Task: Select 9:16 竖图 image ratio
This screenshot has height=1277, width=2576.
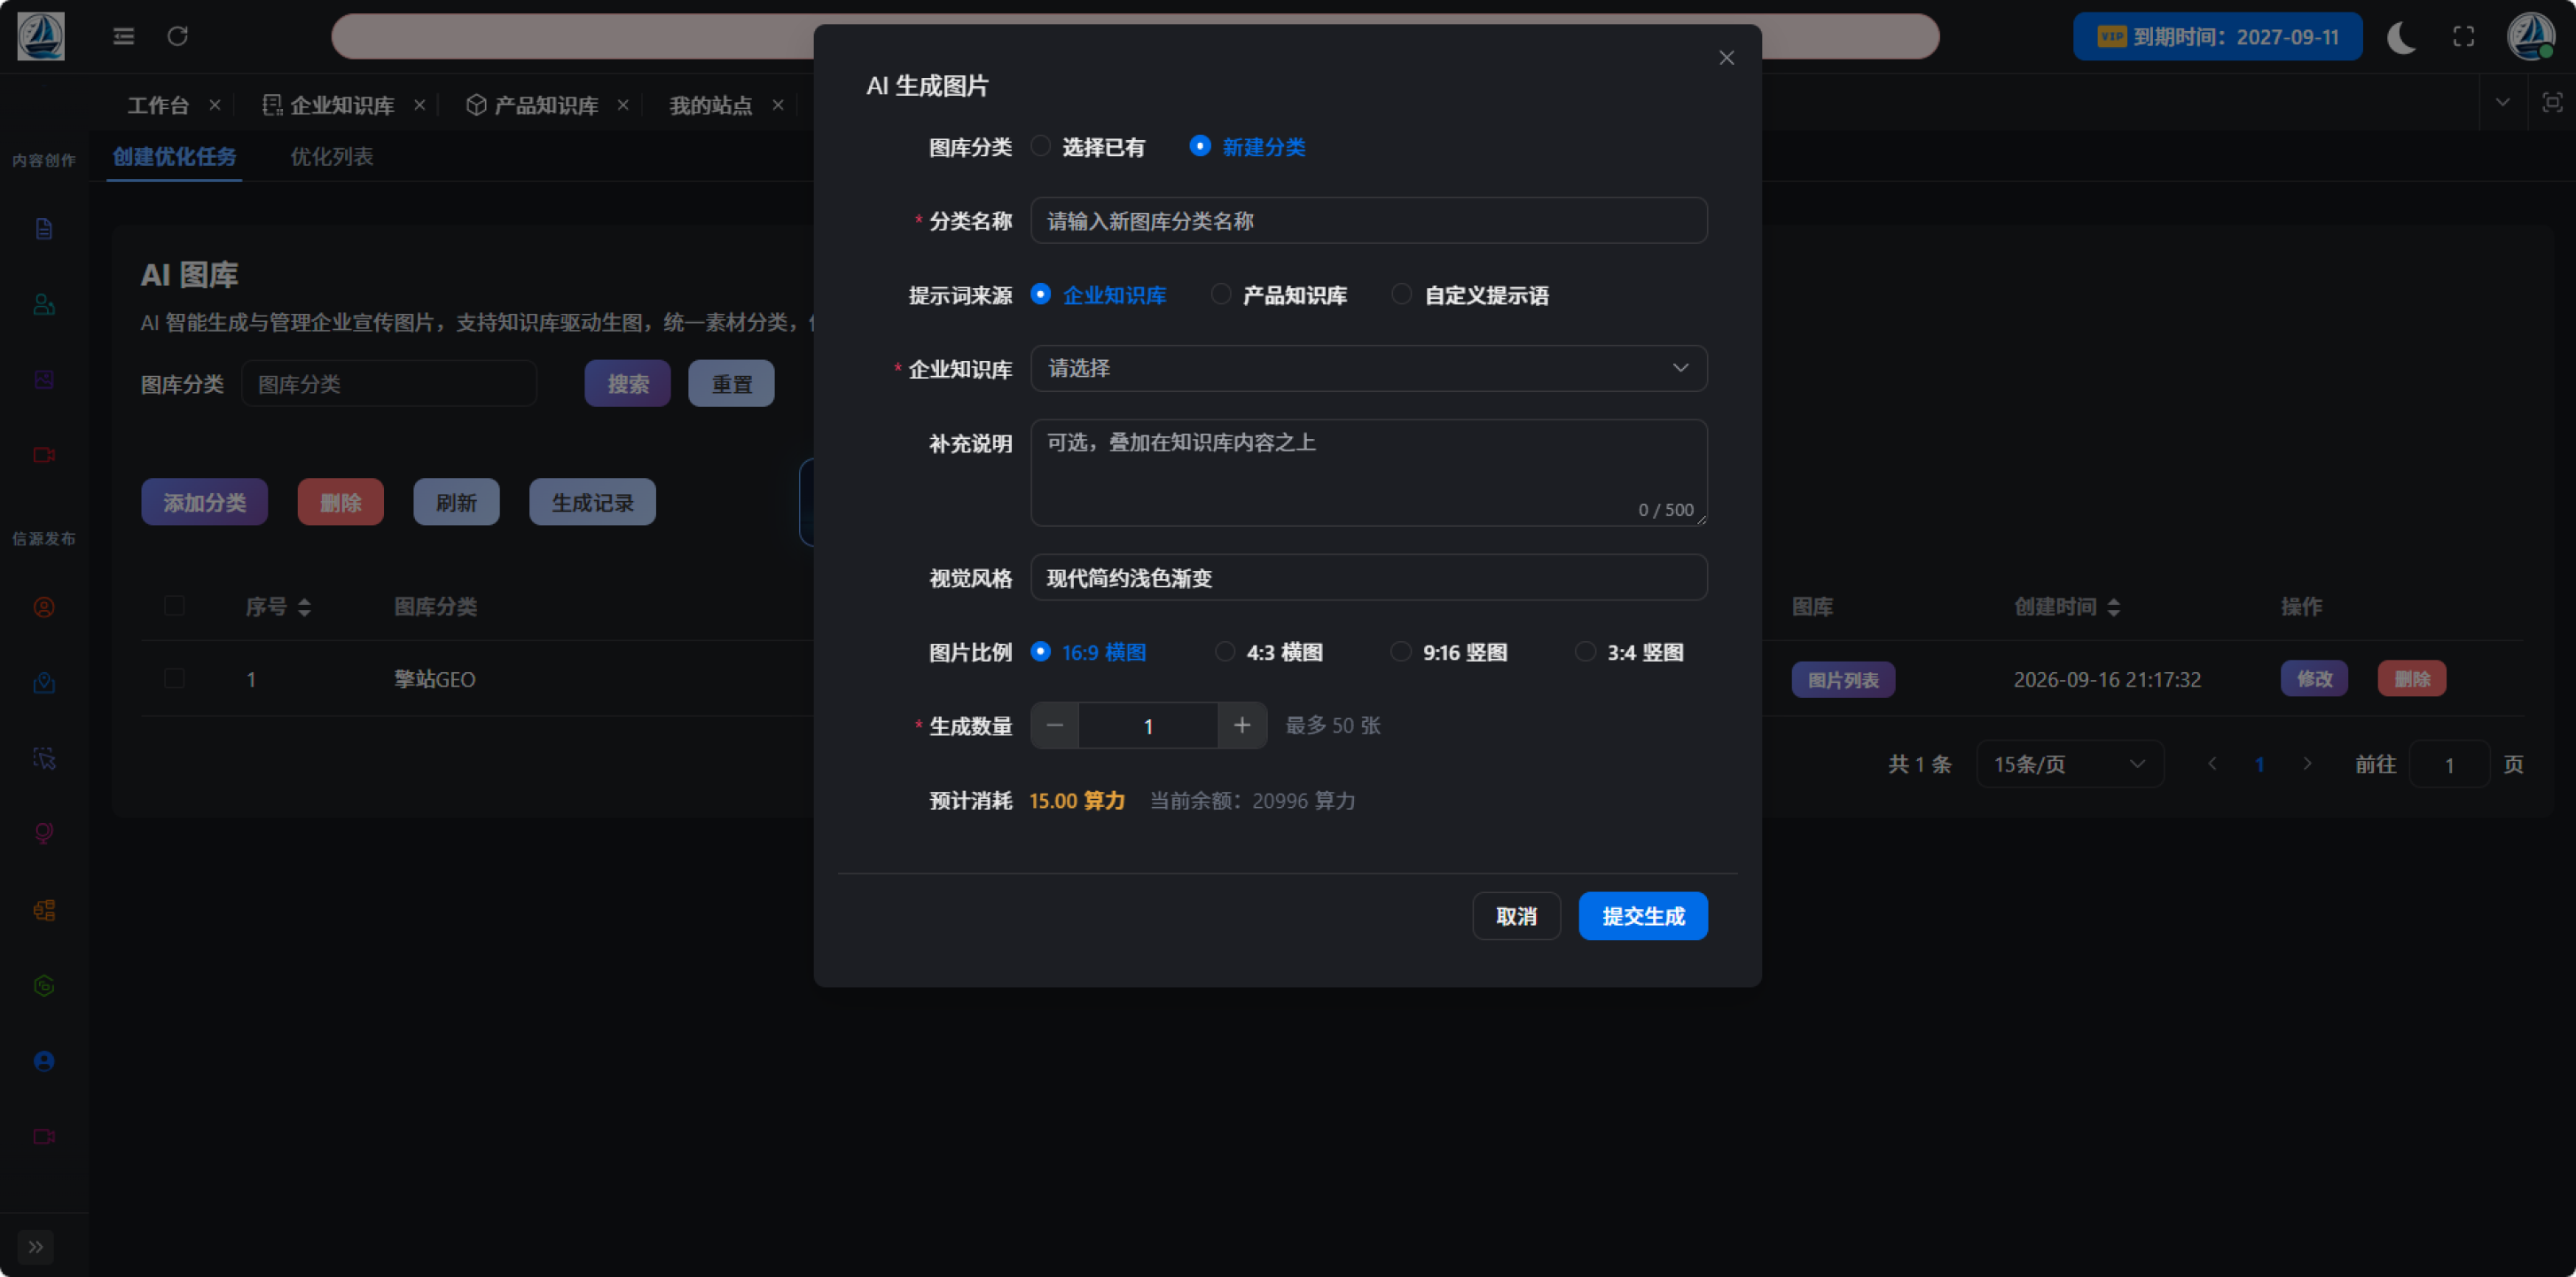Action: 1449,652
